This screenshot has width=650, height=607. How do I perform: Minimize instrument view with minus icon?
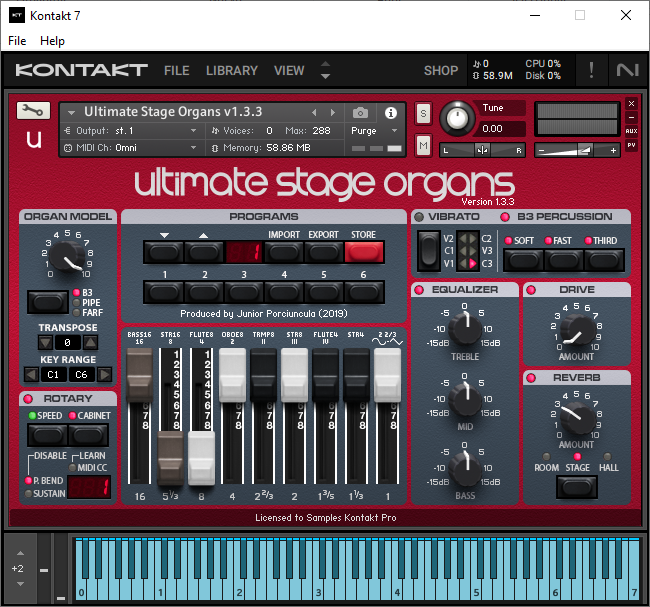631,117
